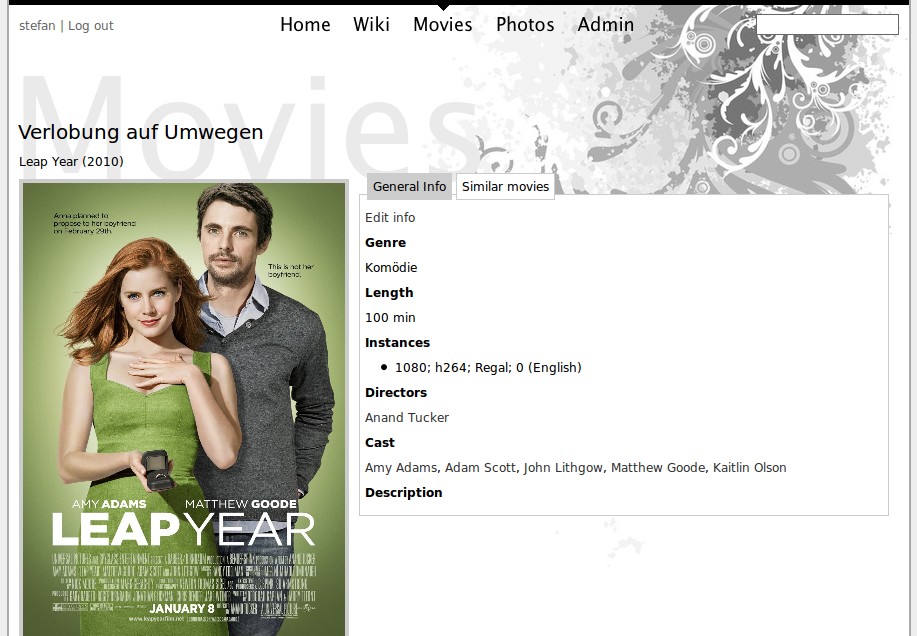917x636 pixels.
Task: Click the '100 min' length value
Action: coord(390,317)
